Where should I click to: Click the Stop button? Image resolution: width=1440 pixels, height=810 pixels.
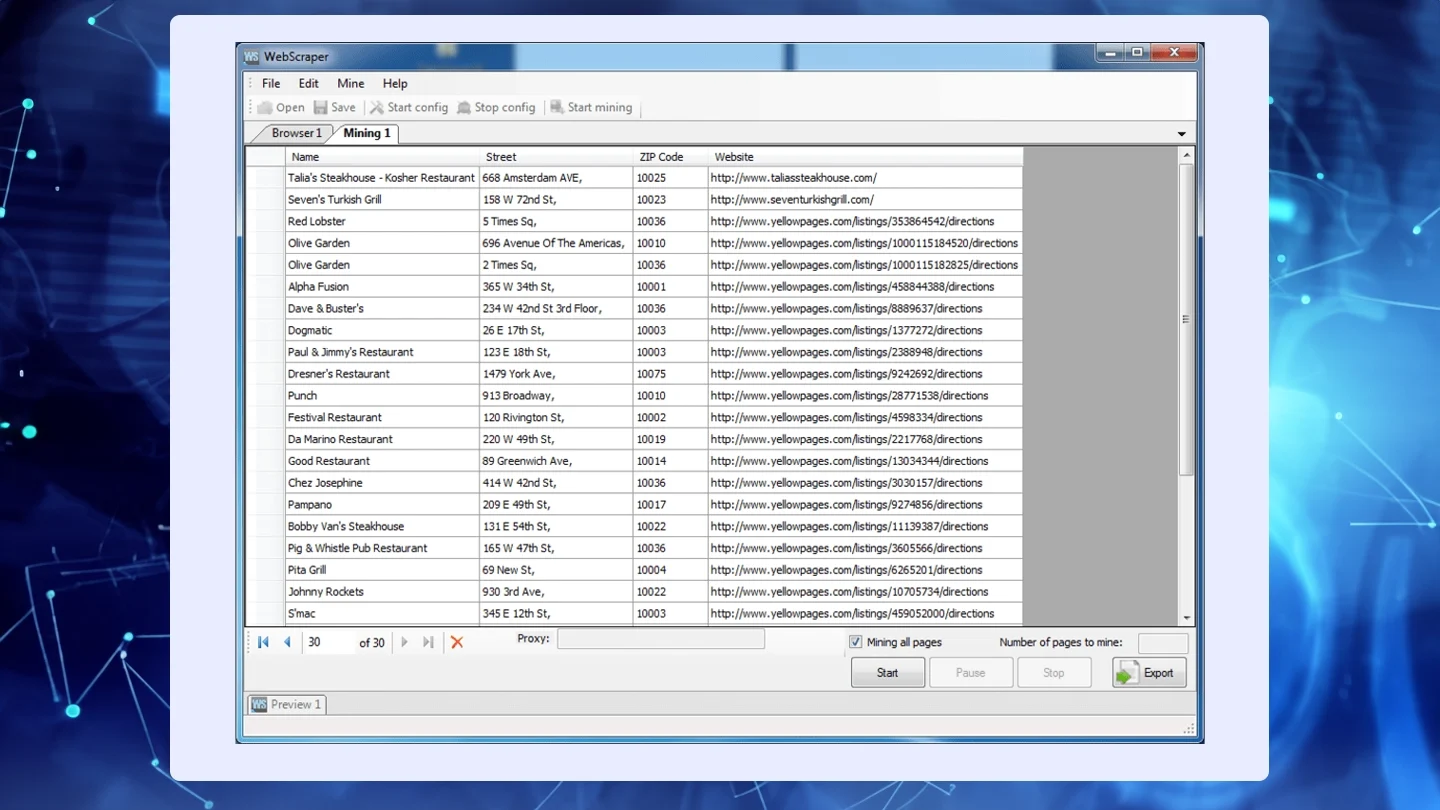click(x=1054, y=673)
